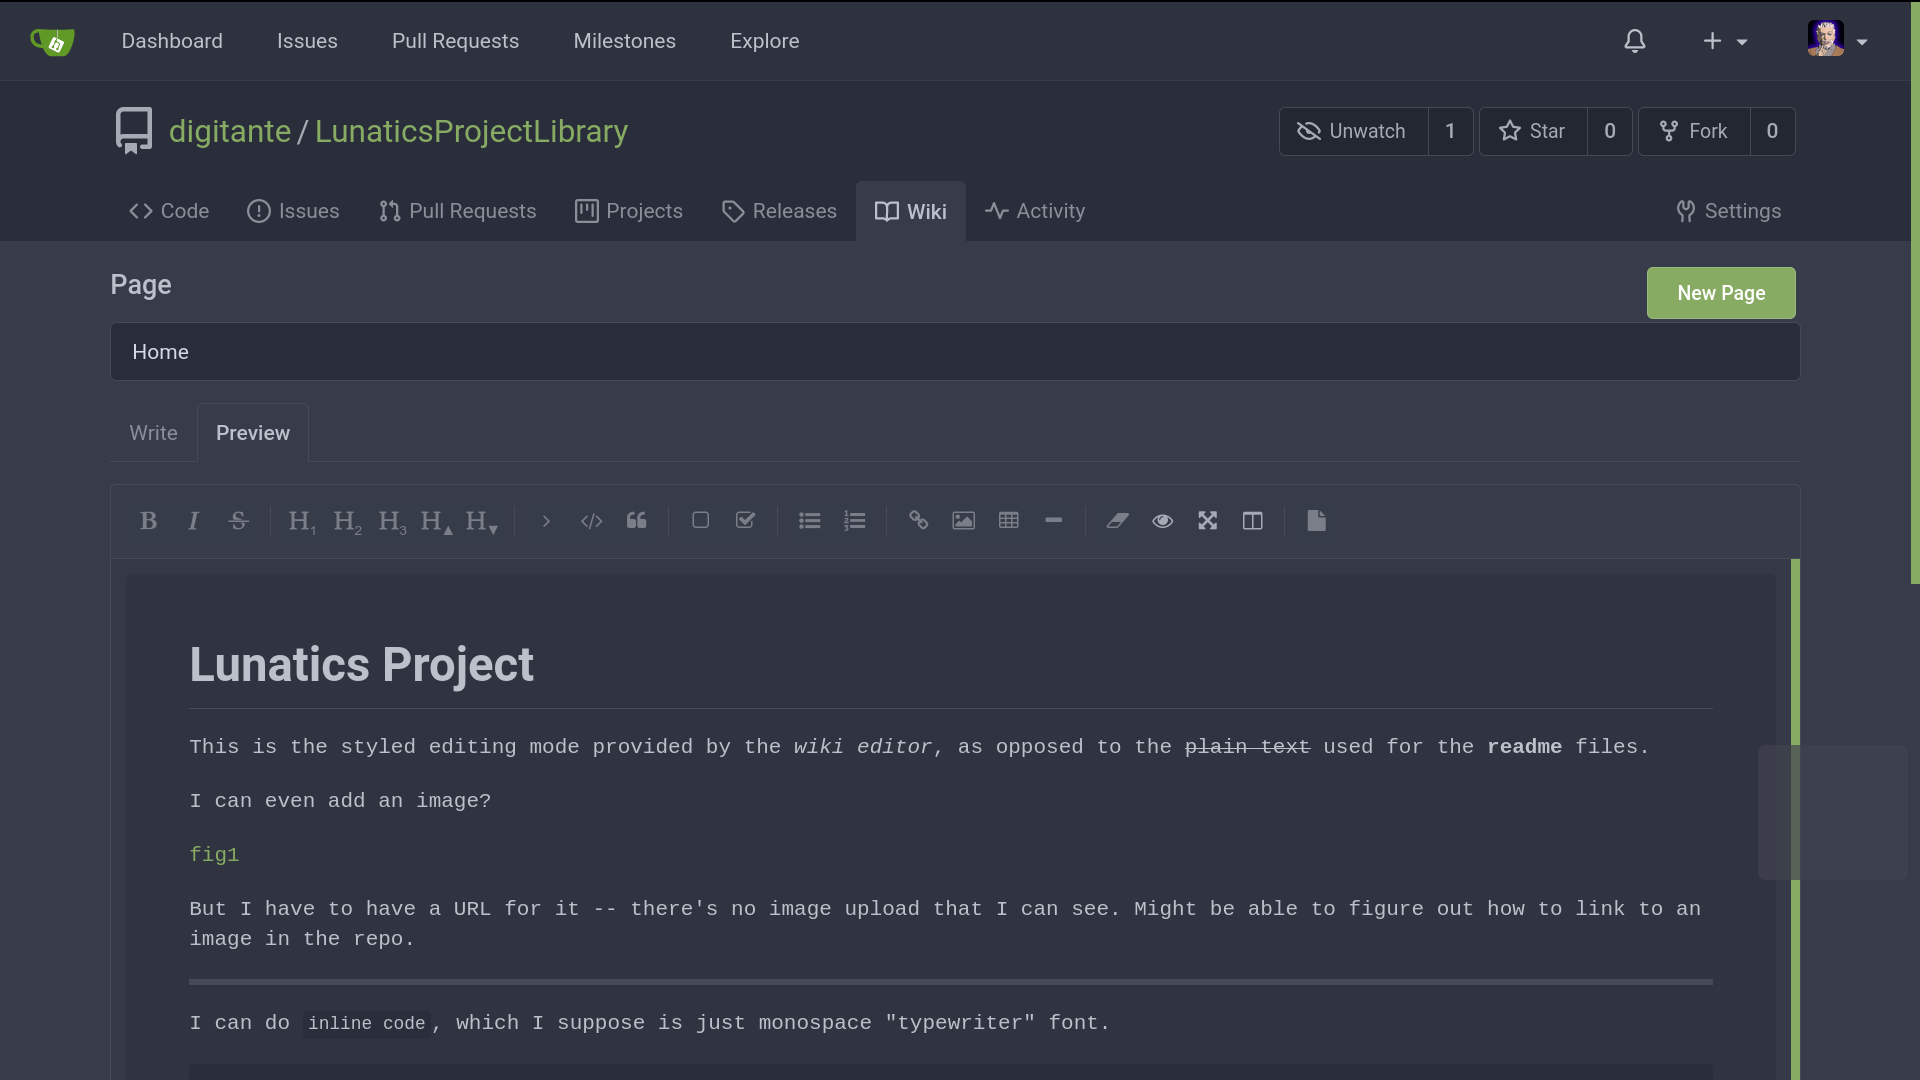Insert an unchecked checkbox item
Image resolution: width=1920 pixels, height=1080 pixels.
pos(700,521)
